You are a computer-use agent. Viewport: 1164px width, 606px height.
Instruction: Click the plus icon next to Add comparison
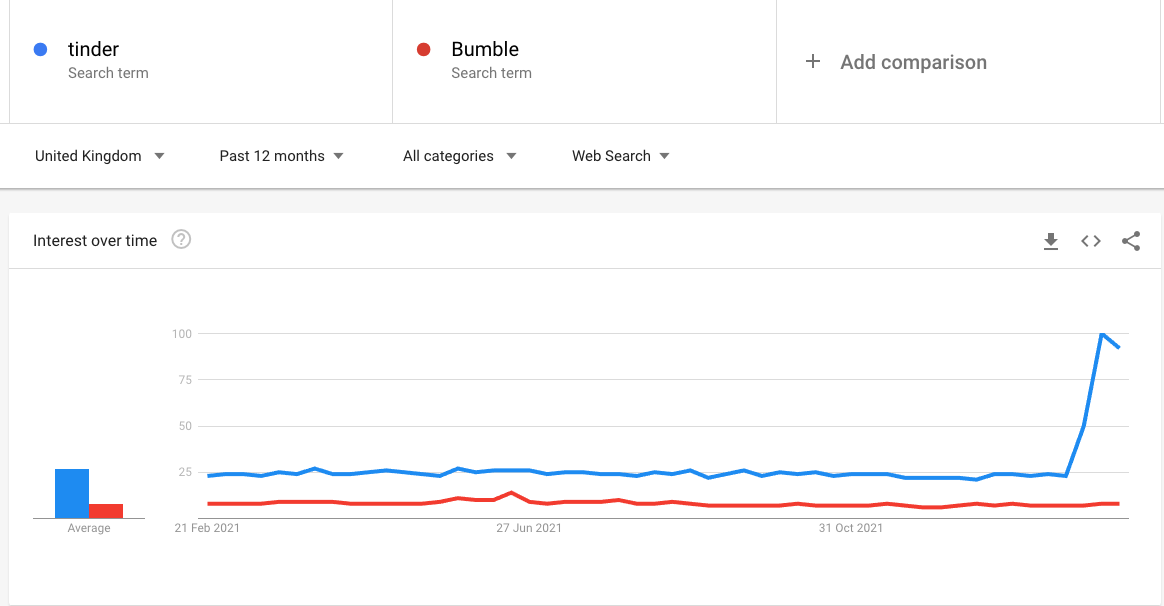pyautogui.click(x=814, y=62)
